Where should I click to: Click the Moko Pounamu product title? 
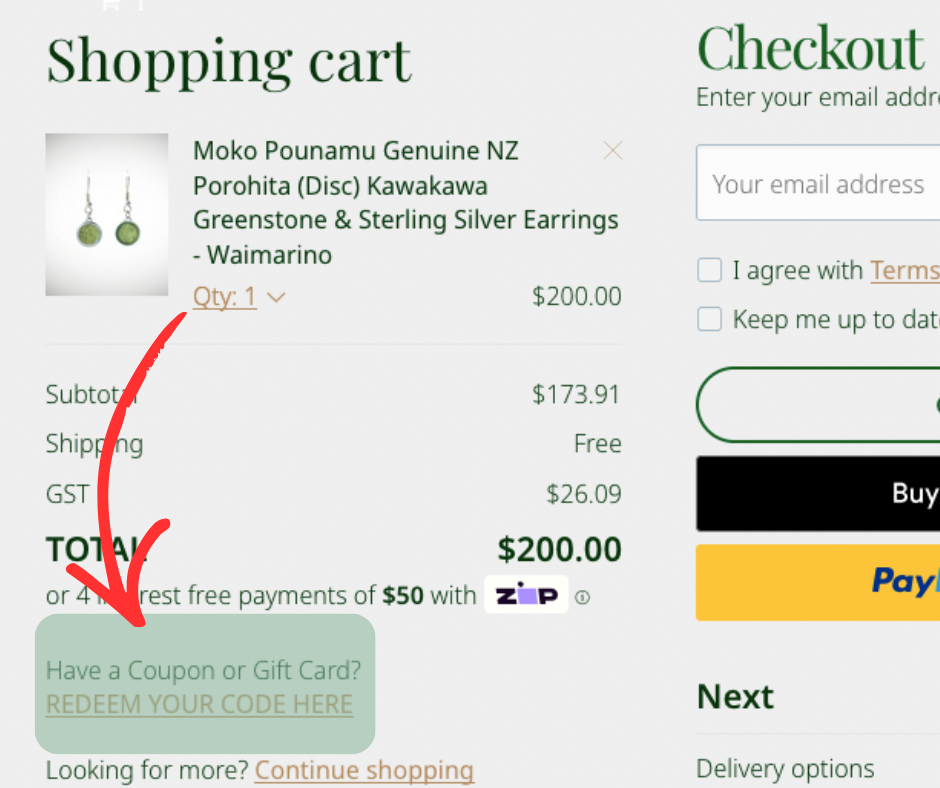406,202
